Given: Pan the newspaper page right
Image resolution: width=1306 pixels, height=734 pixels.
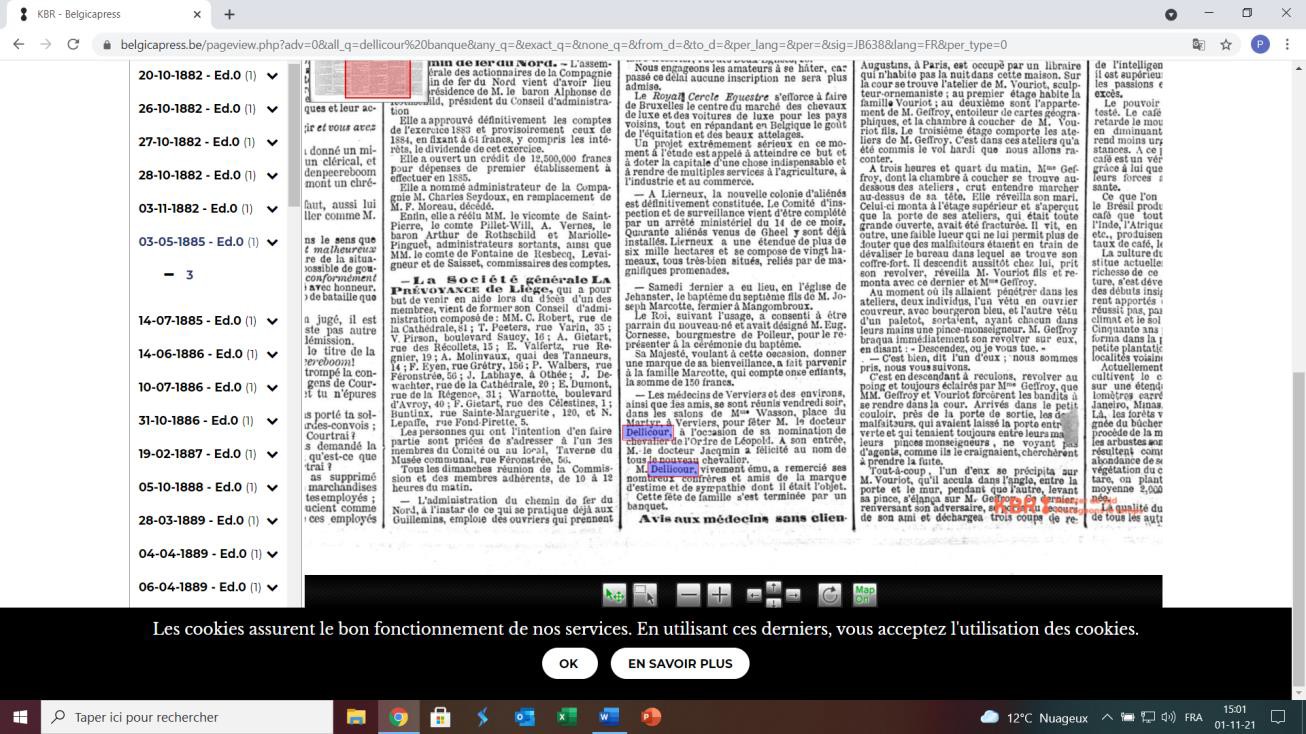Looking at the screenshot, I should [793, 595].
